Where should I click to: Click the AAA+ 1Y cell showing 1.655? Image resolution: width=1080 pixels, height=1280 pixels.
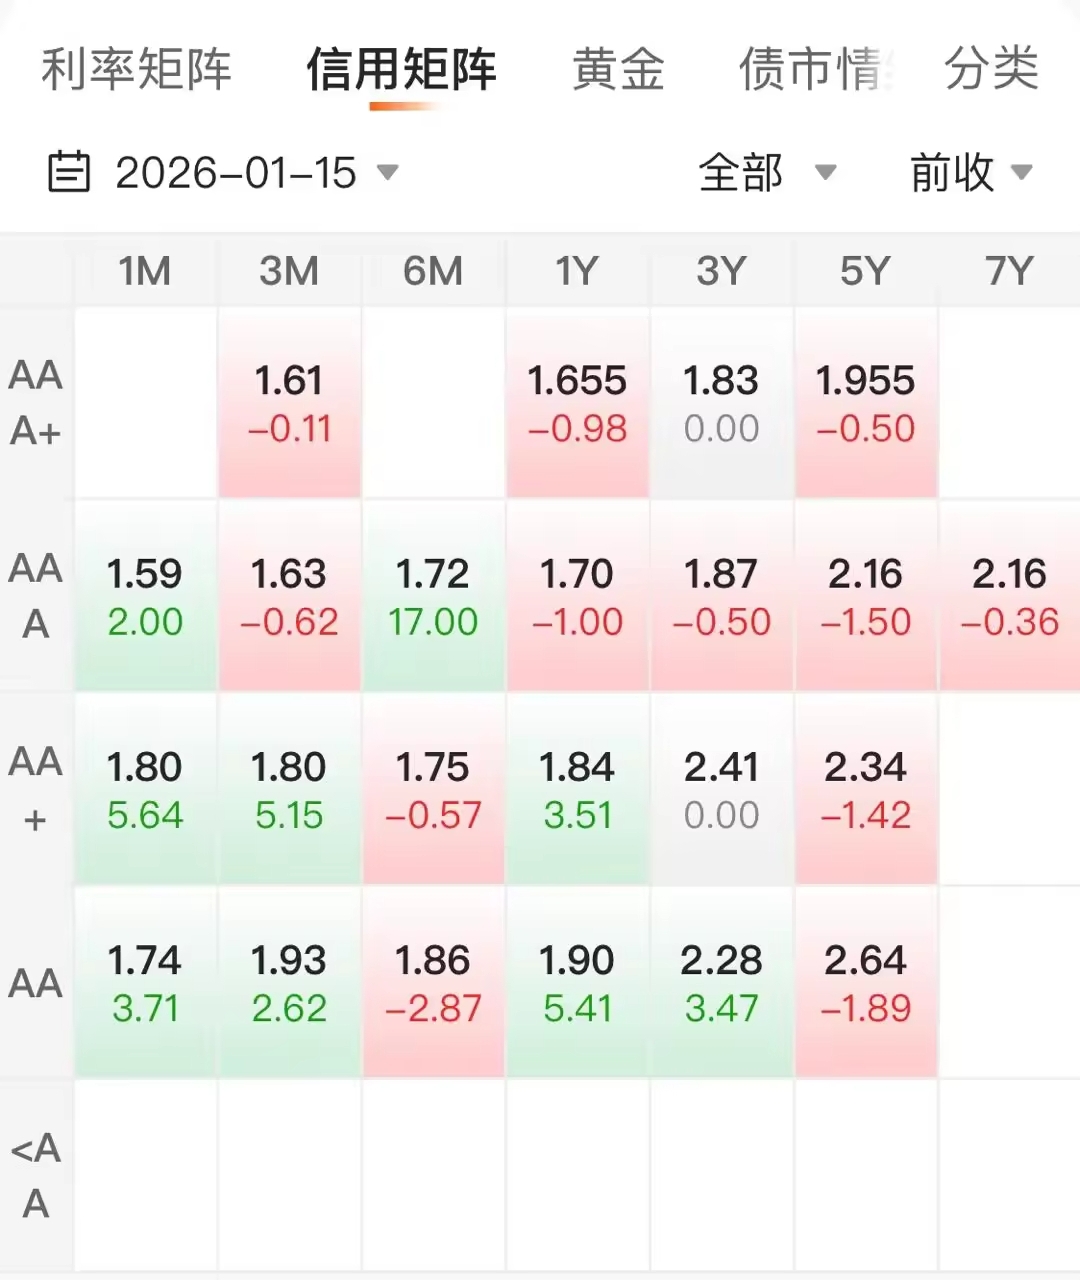(577, 403)
